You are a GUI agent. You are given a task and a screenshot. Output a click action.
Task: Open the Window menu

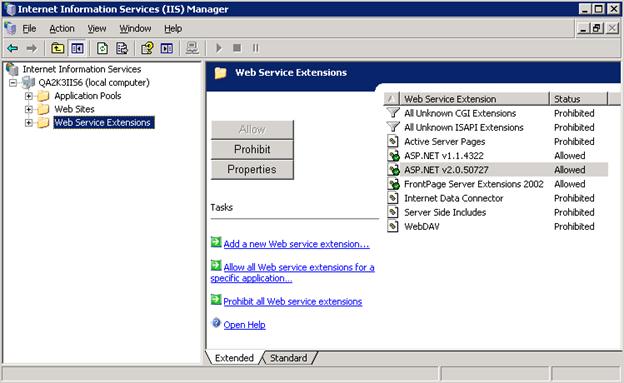[x=135, y=29]
